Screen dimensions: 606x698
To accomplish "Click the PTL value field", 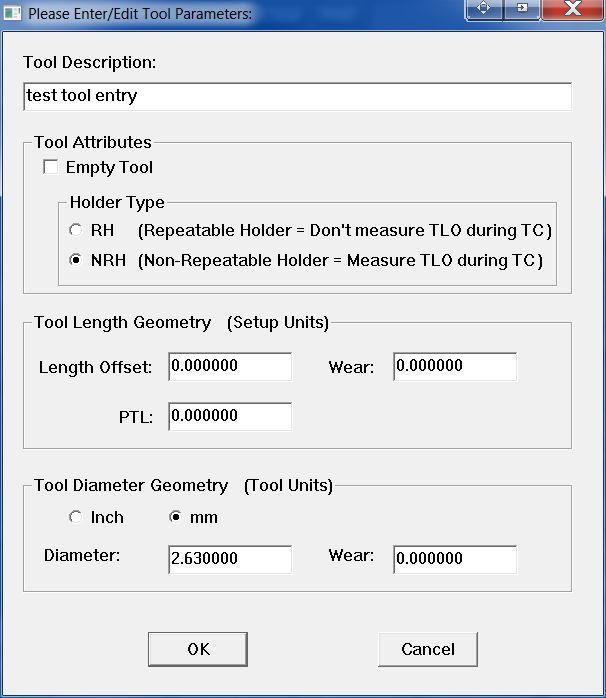I will 230,416.
